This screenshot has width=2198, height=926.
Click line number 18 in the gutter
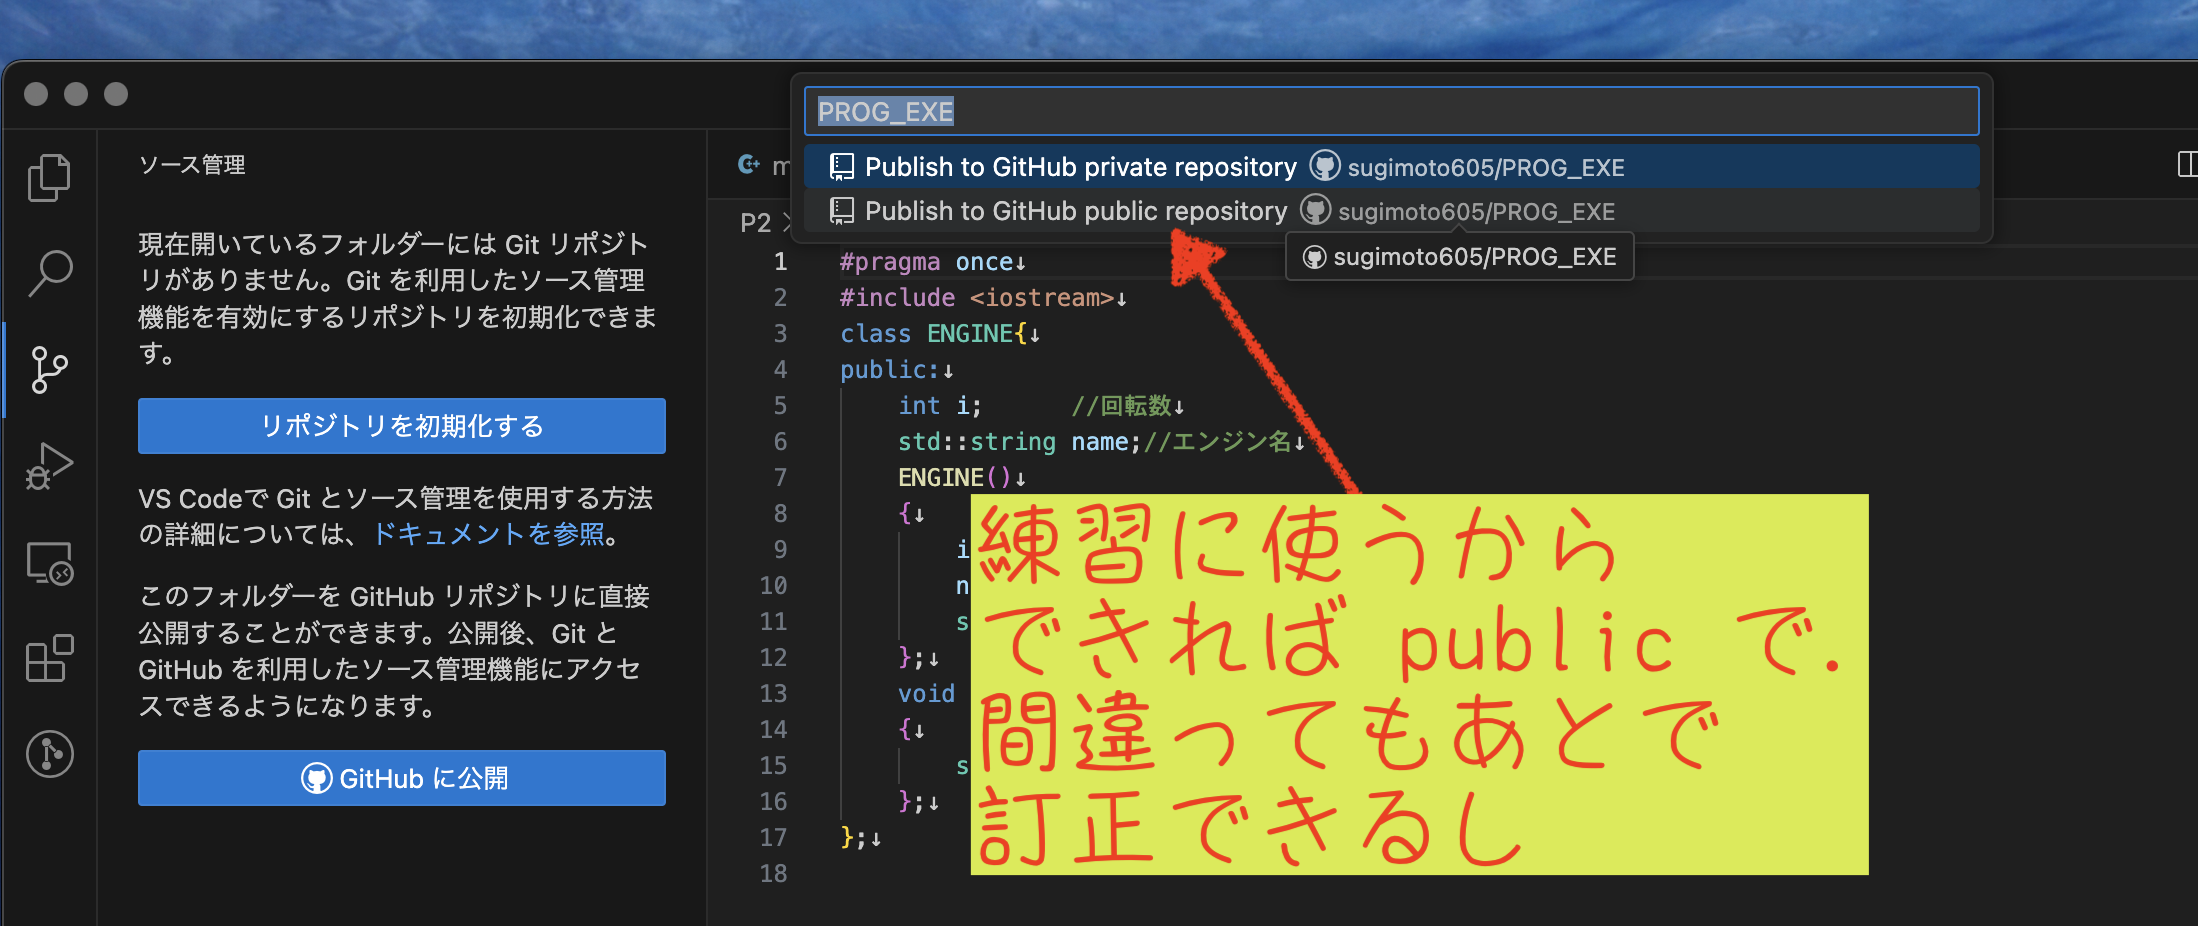773,874
